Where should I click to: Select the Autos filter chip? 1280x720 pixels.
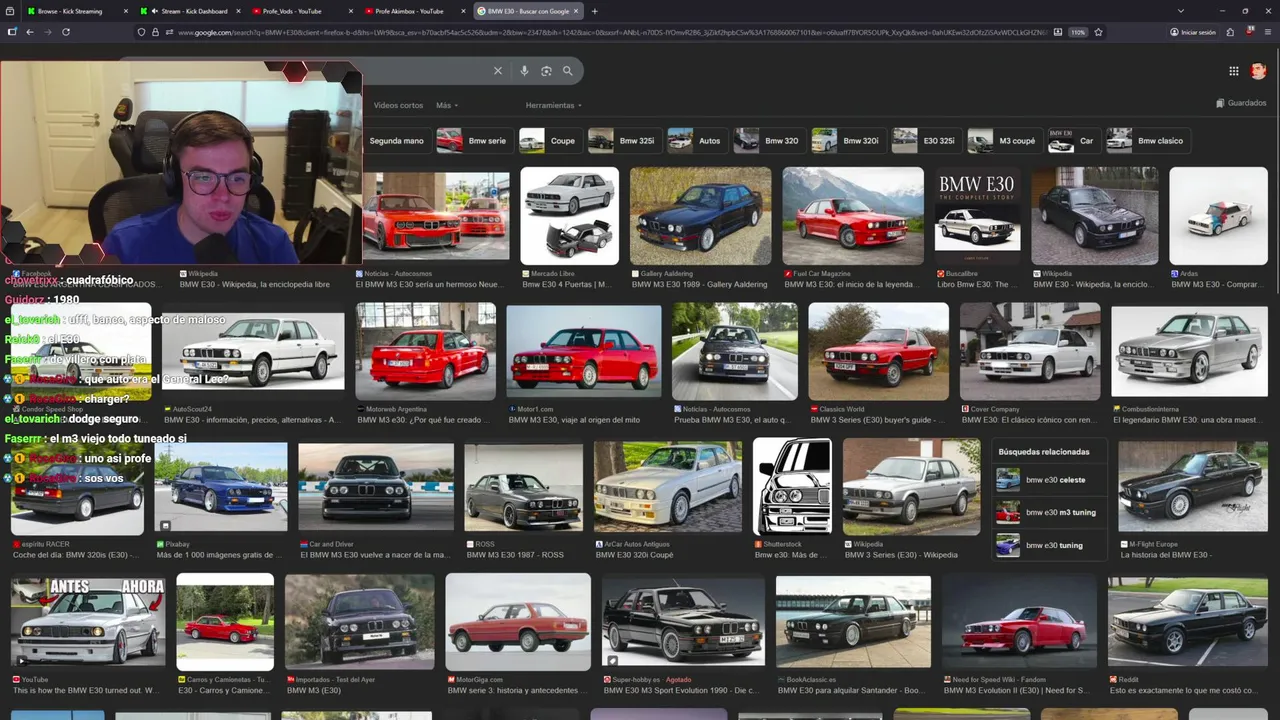click(x=697, y=140)
